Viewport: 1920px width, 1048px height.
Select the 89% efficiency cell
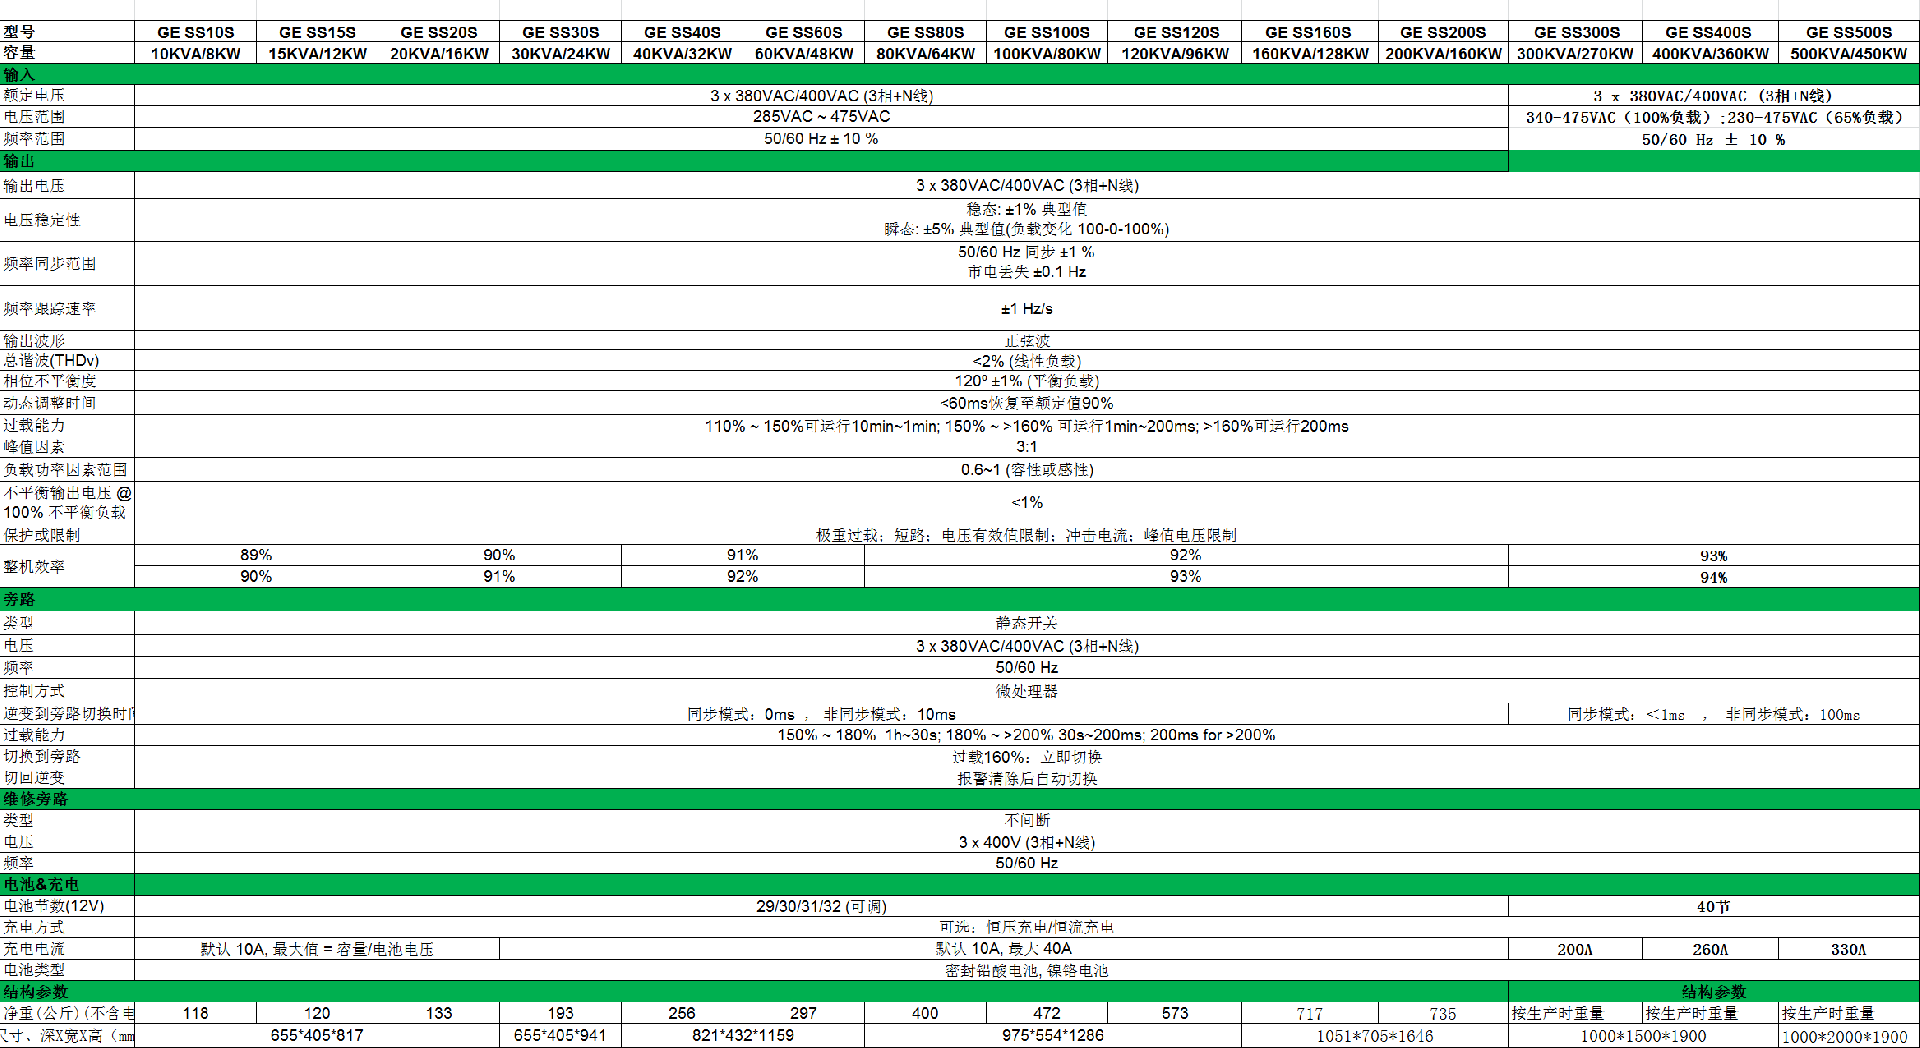(256, 555)
